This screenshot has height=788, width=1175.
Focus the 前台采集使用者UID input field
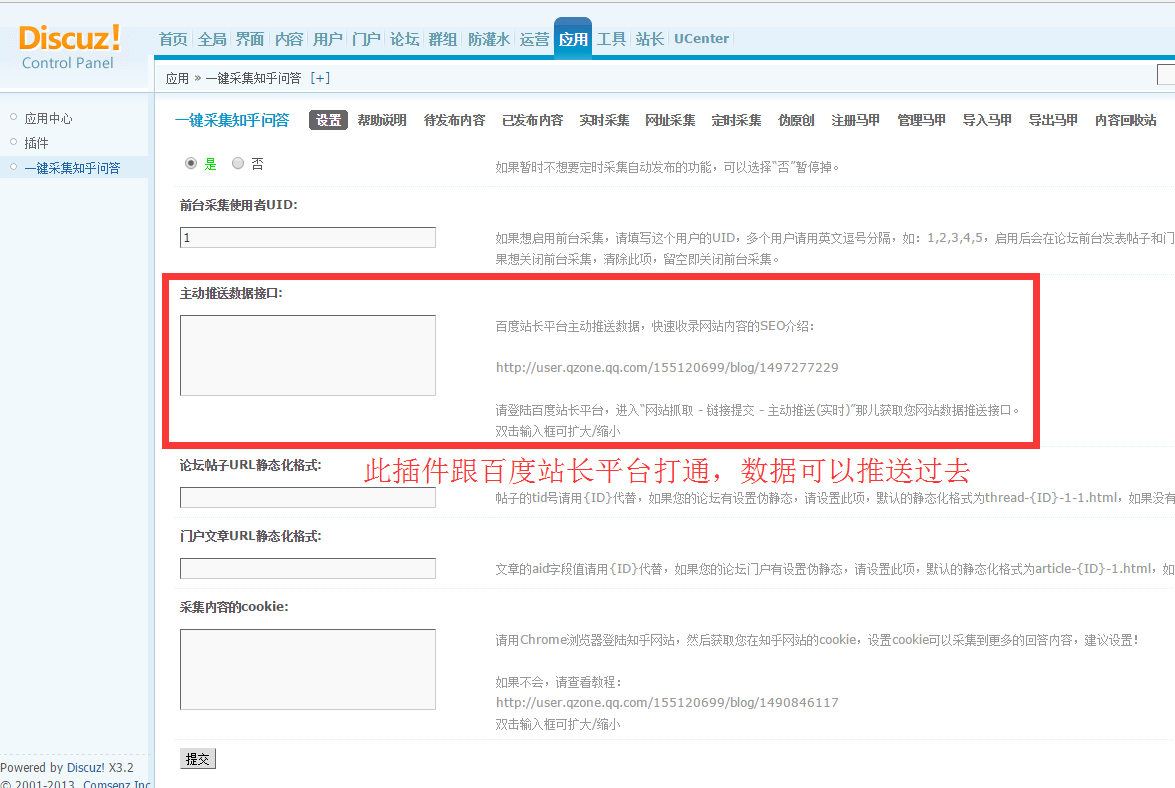pyautogui.click(x=308, y=237)
